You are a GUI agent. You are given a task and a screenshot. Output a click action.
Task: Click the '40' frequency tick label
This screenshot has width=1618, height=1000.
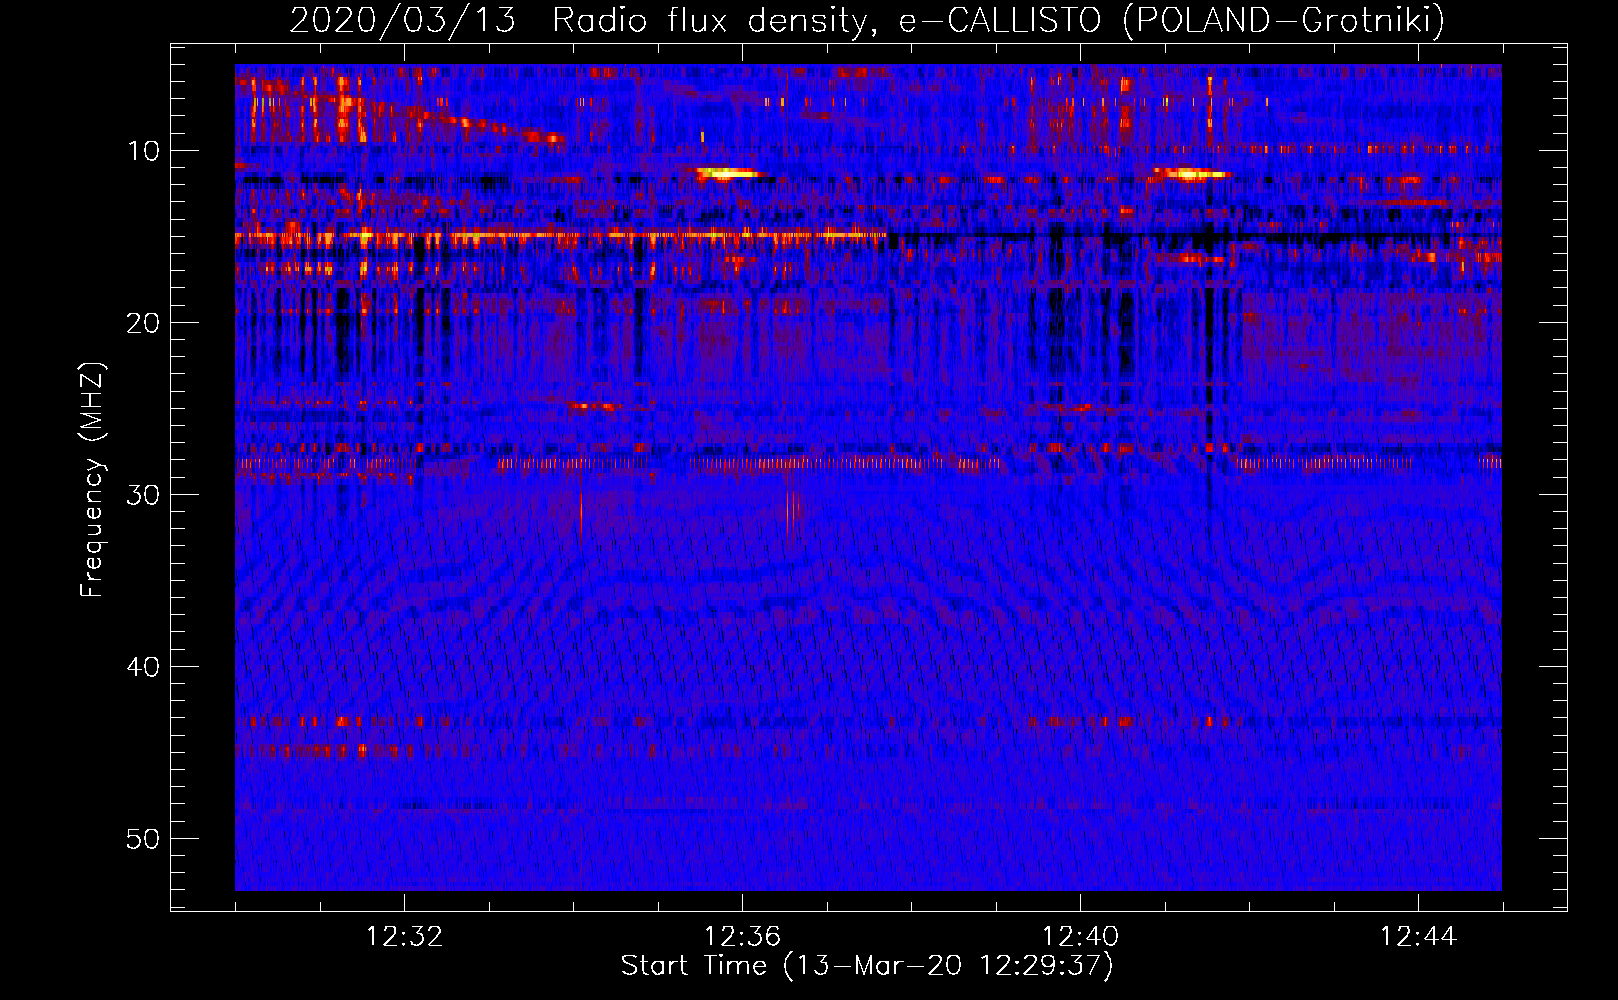point(144,667)
